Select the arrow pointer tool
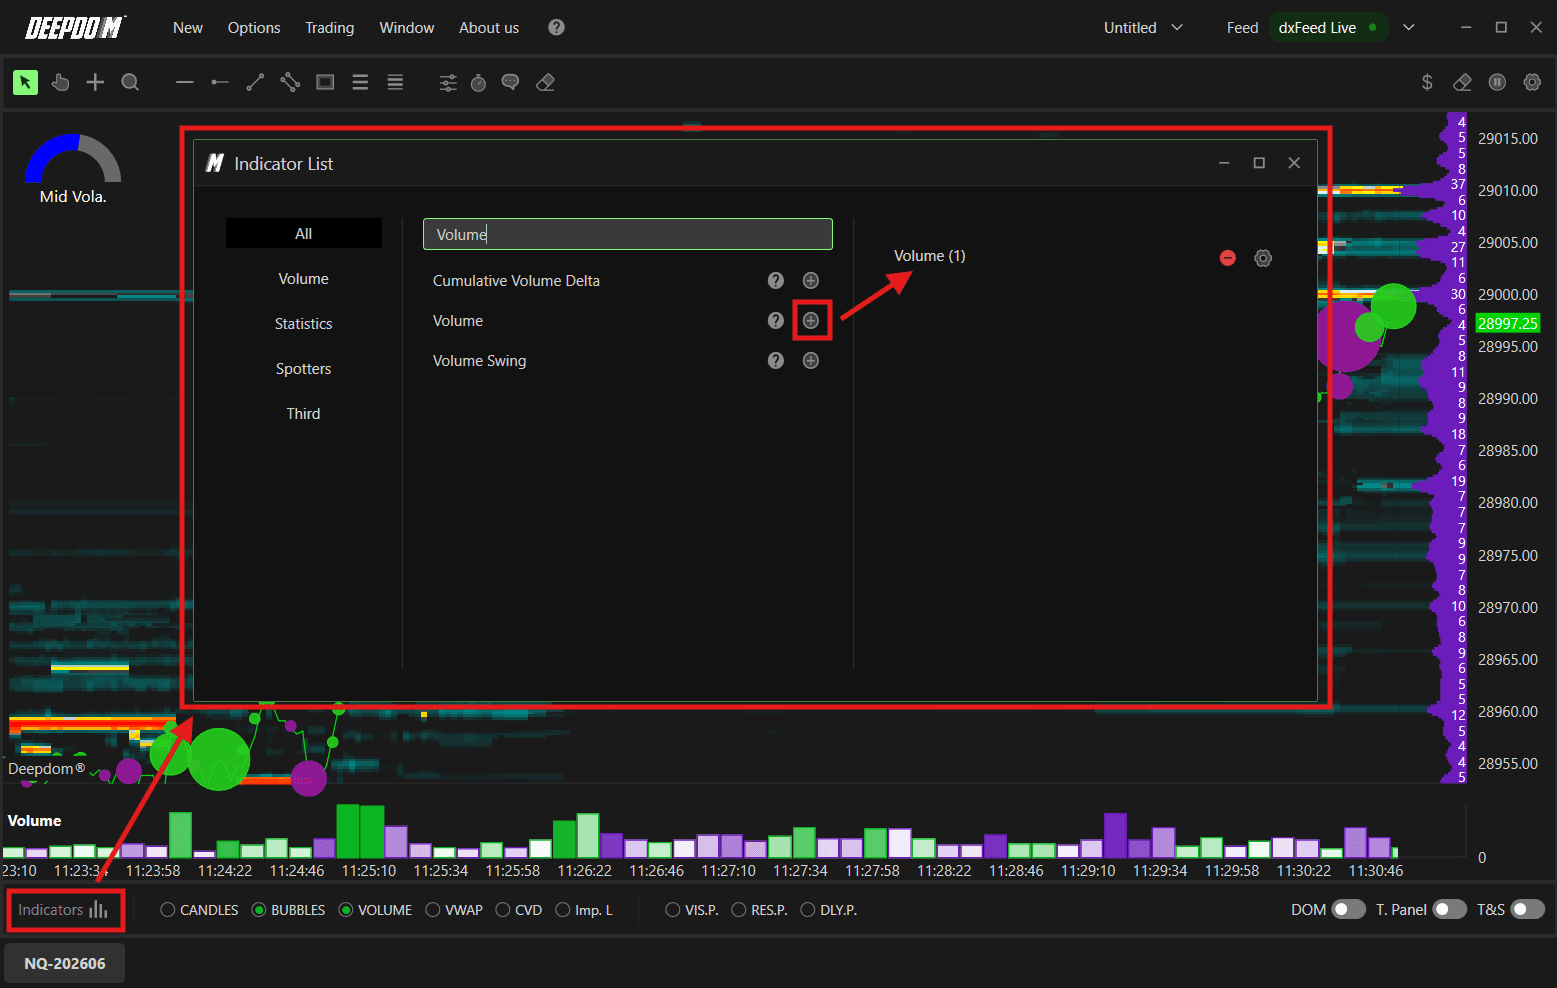 click(25, 82)
